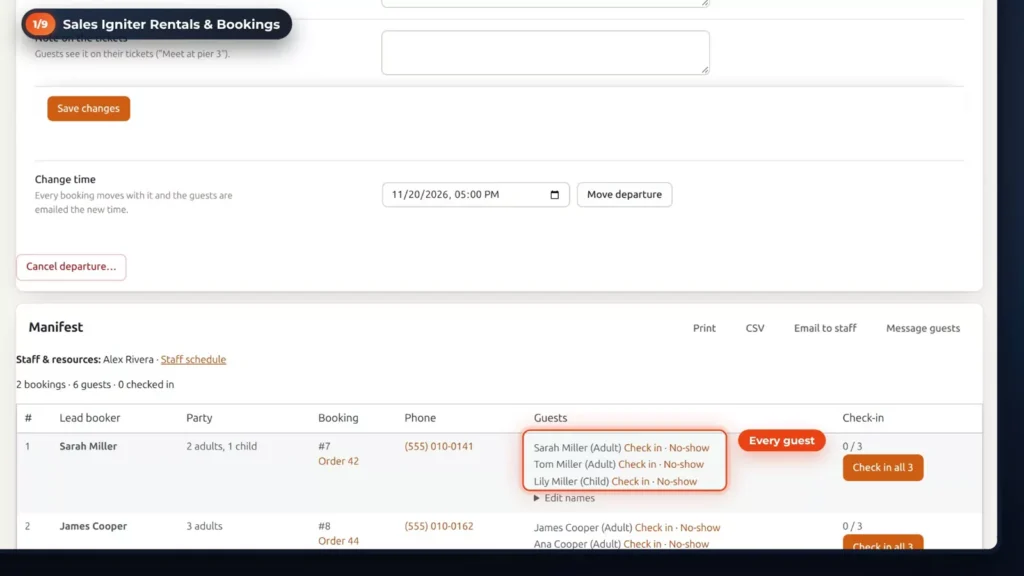Click the '3 adults' party cell

[x=204, y=526]
